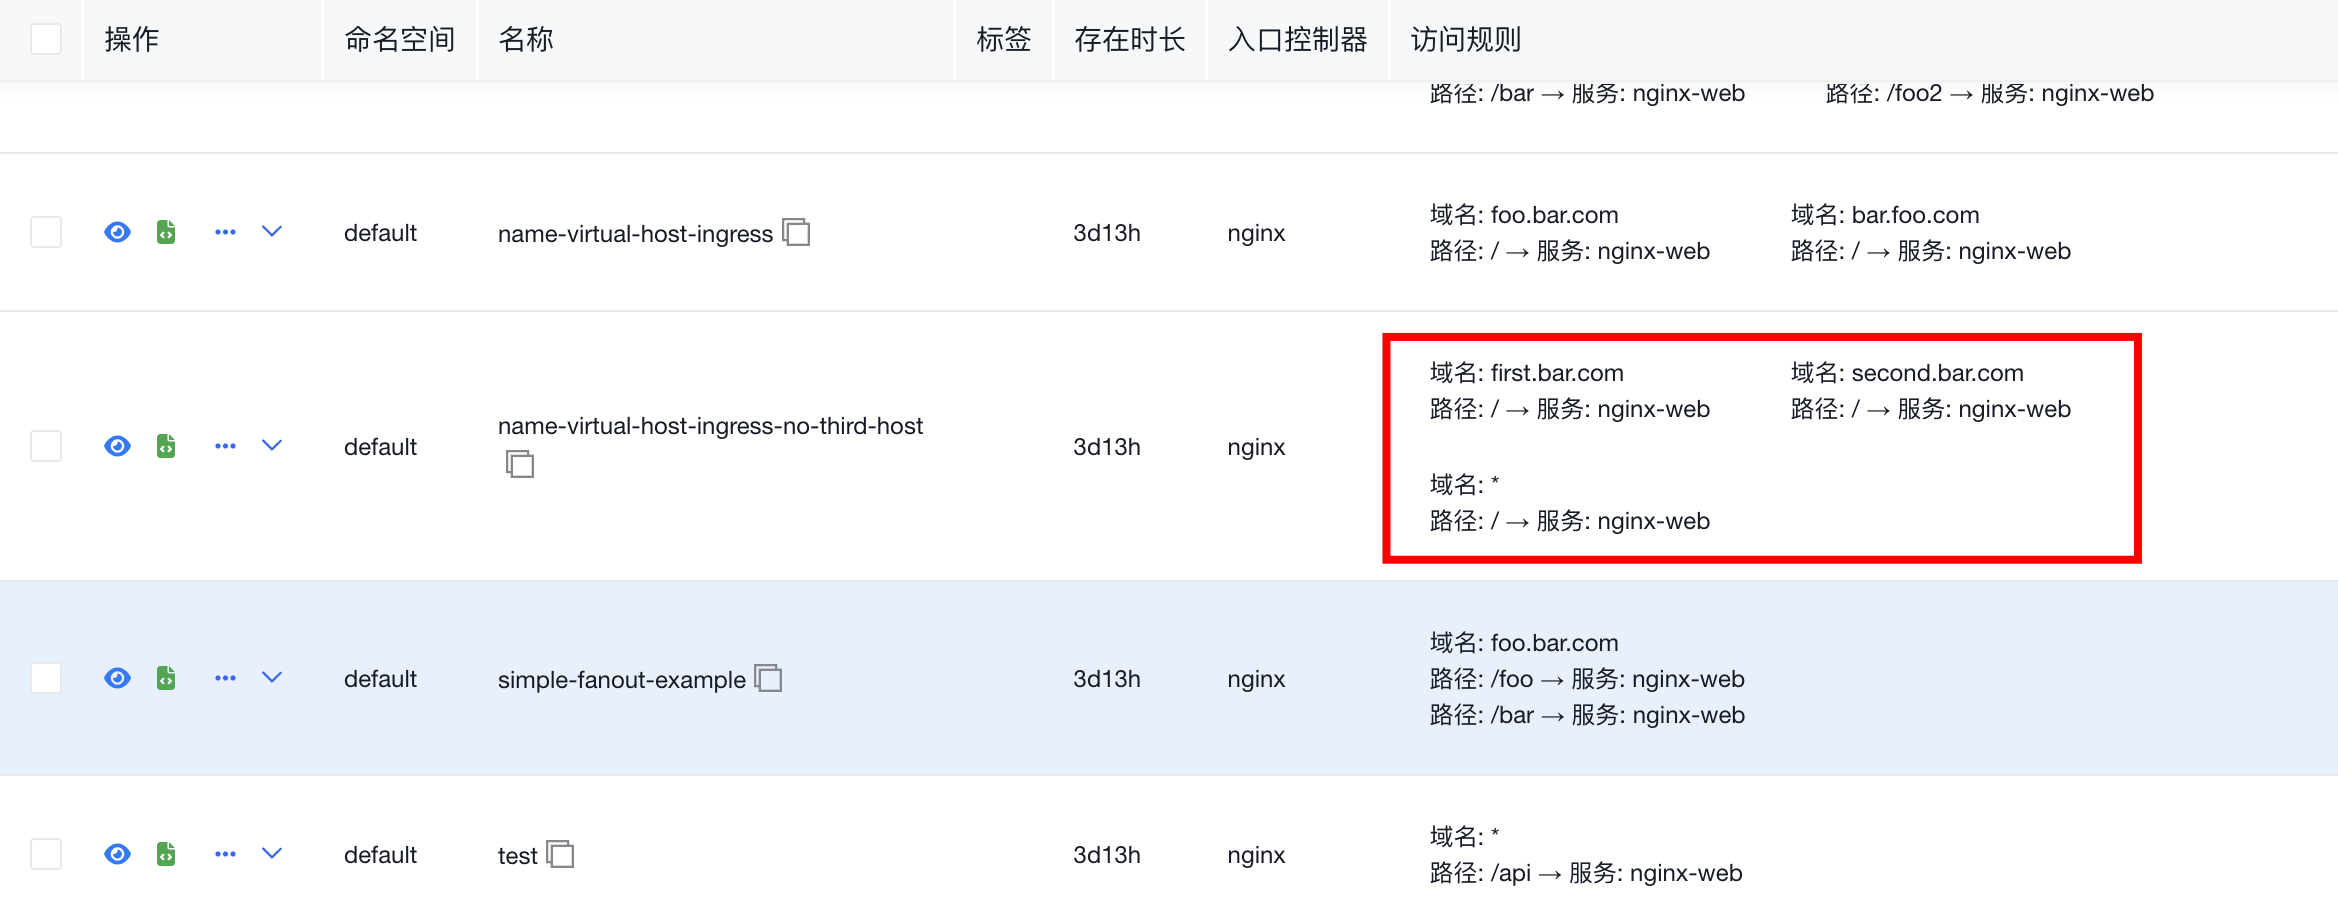
Task: Open the name-virtual-host-ingress name link
Action: pos(635,233)
